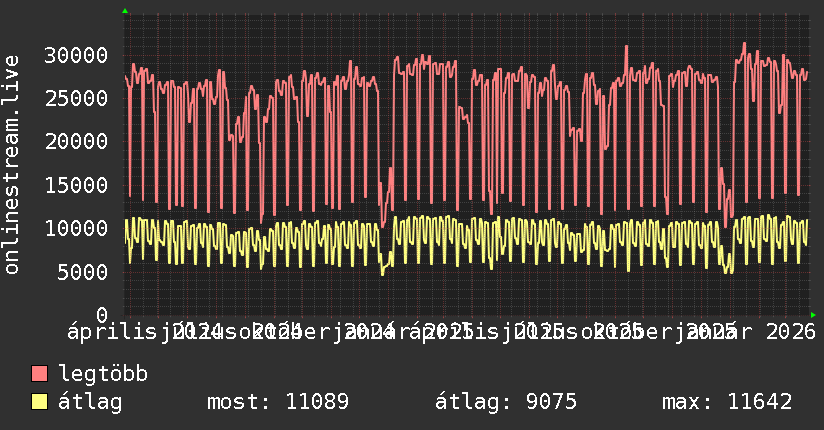Image resolution: width=824 pixels, height=430 pixels.
Task: Click the 20000 y-axis label
Action: pos(78,141)
